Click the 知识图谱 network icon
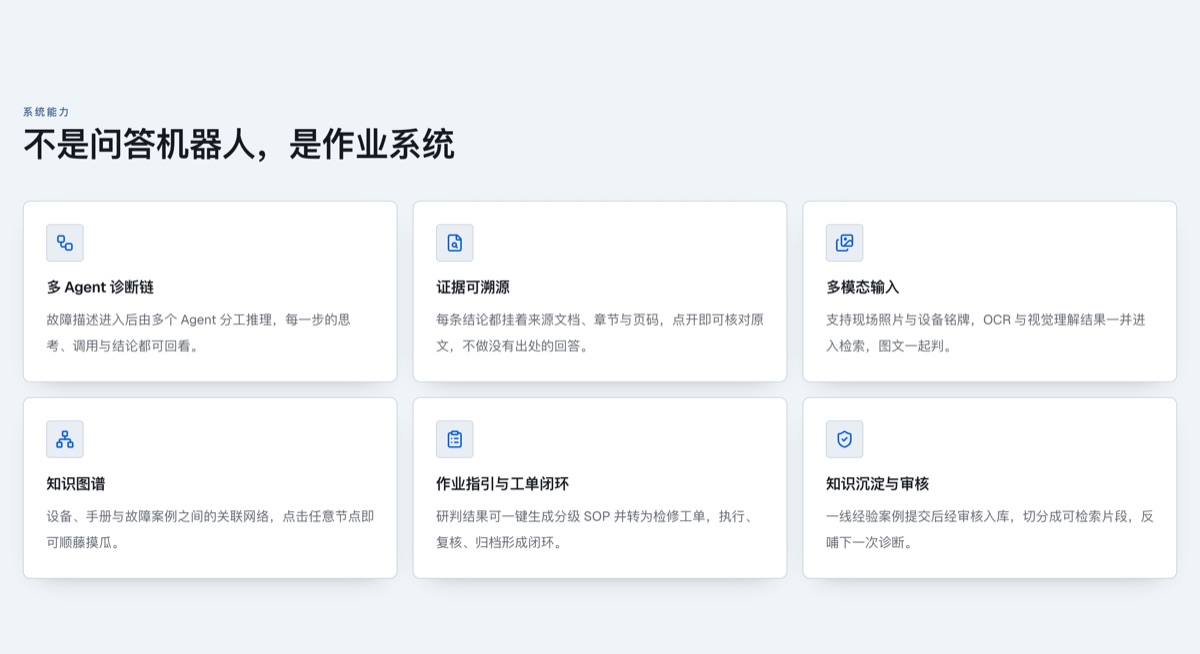 point(65,439)
